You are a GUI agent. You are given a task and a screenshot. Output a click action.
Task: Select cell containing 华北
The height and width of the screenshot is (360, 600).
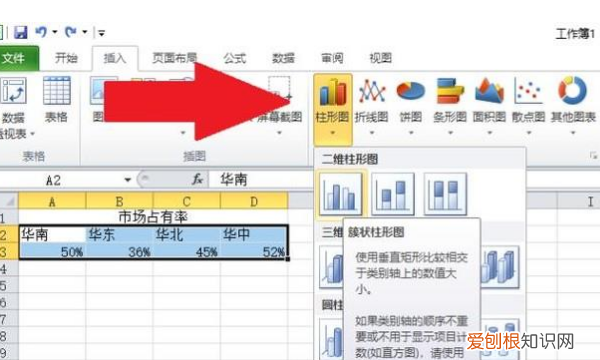click(187, 234)
